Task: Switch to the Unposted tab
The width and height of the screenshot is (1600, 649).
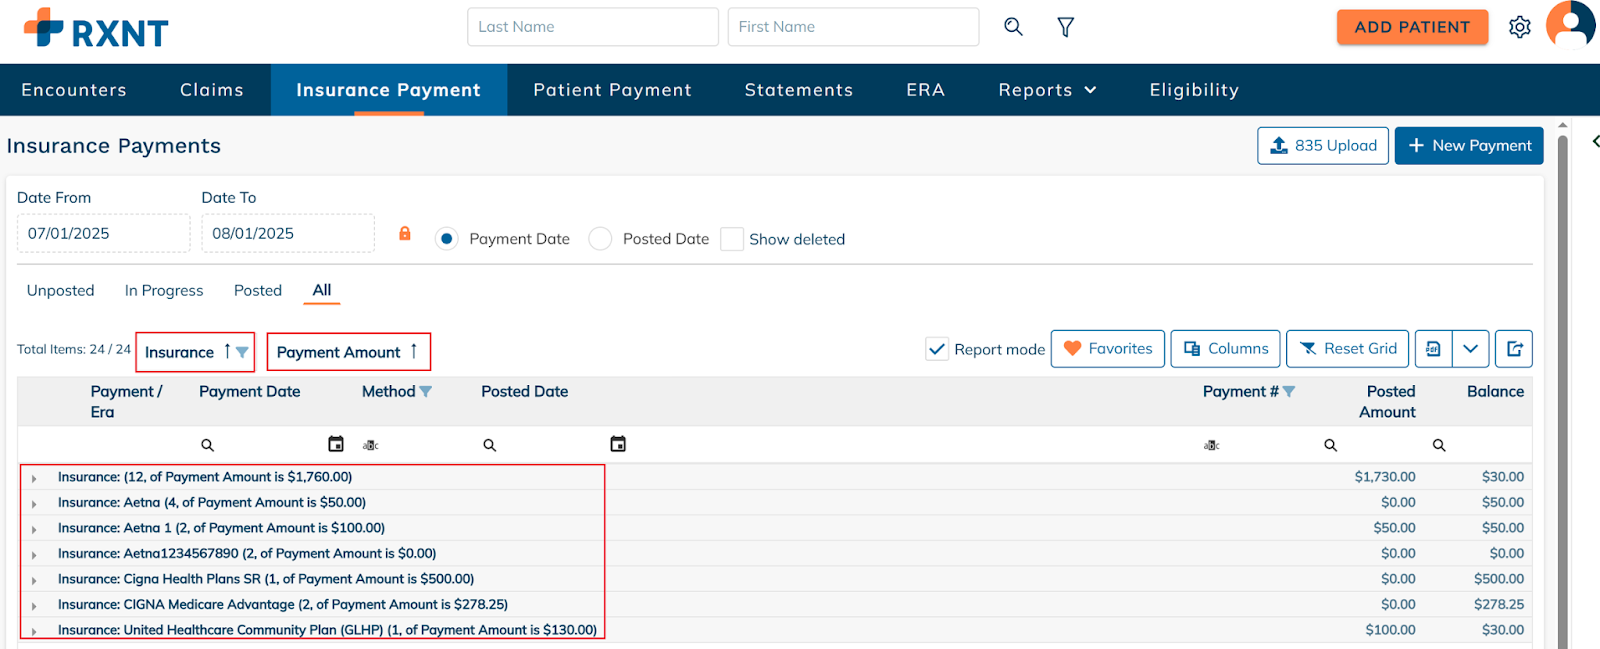Action: [x=61, y=290]
